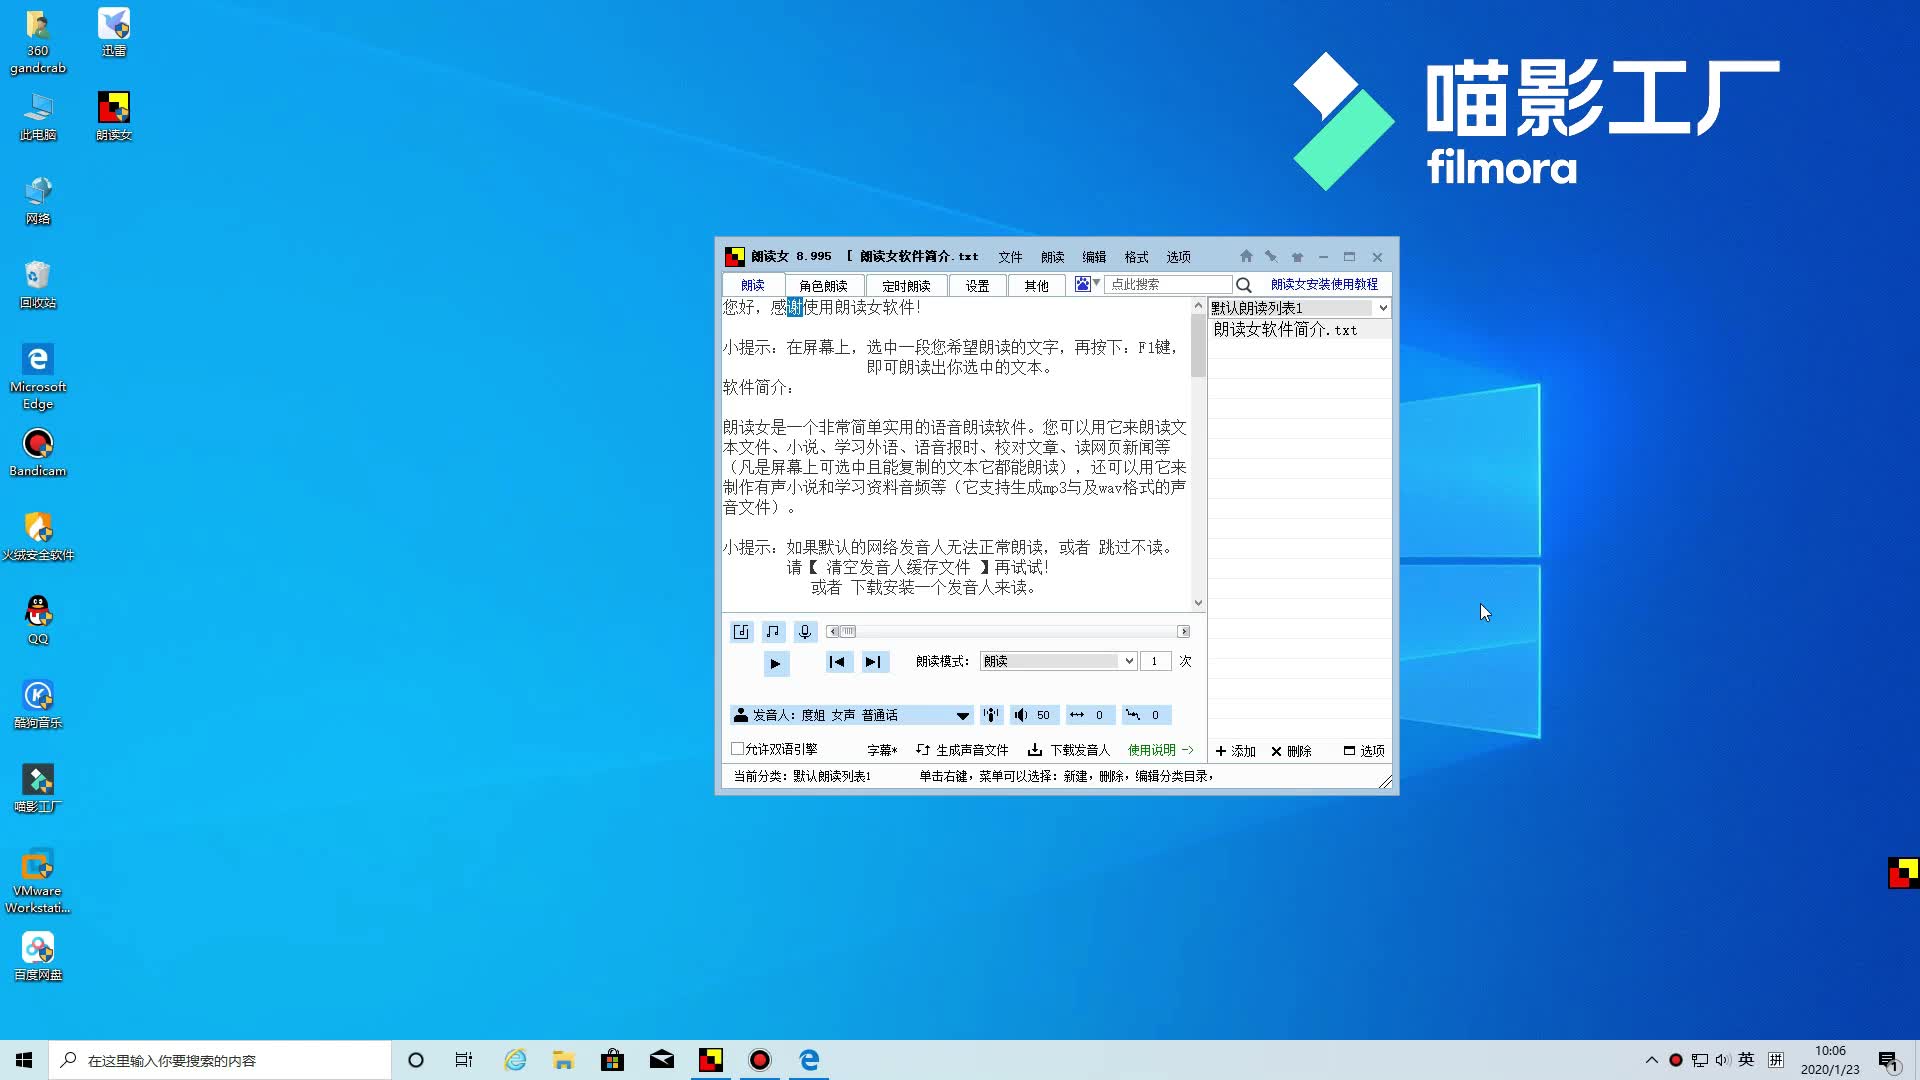Click the magnifier search icon
The width and height of the screenshot is (1920, 1080).
(1244, 285)
